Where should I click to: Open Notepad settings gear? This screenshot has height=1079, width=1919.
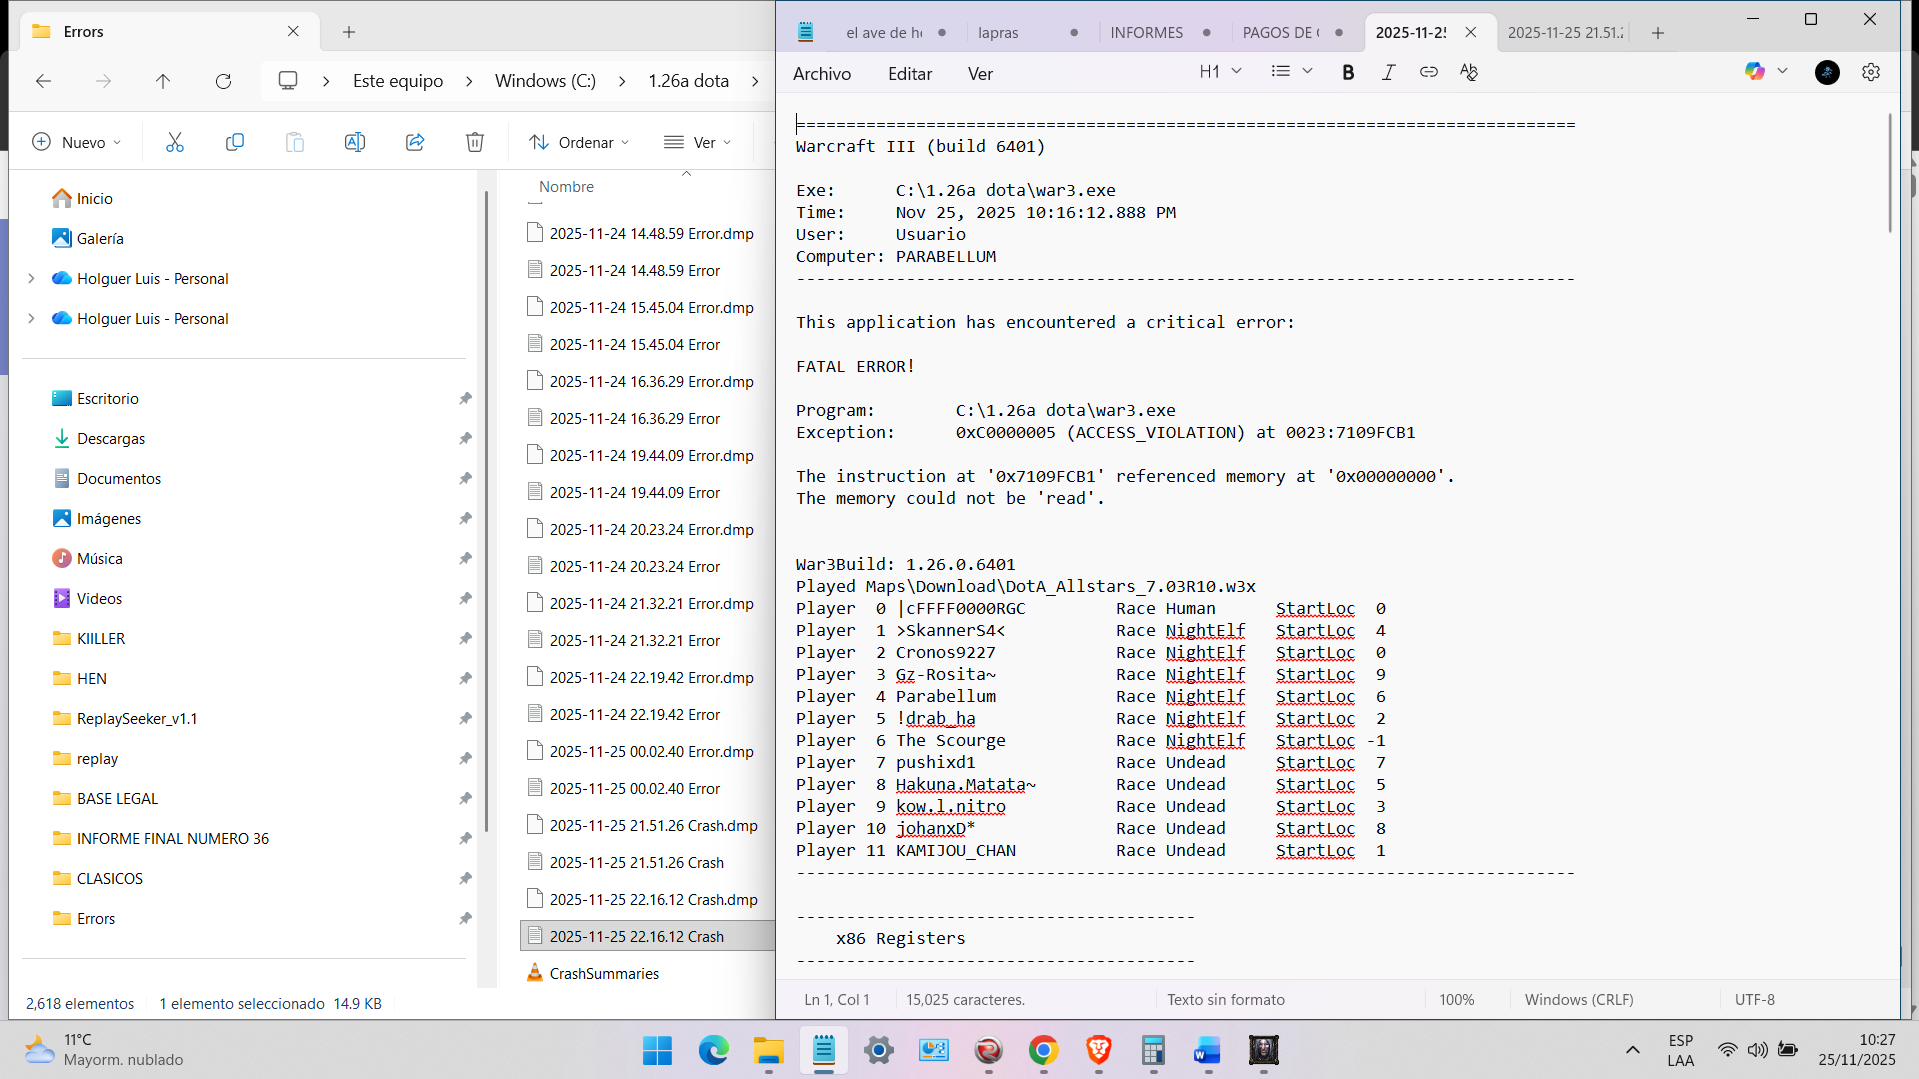[x=1871, y=72]
